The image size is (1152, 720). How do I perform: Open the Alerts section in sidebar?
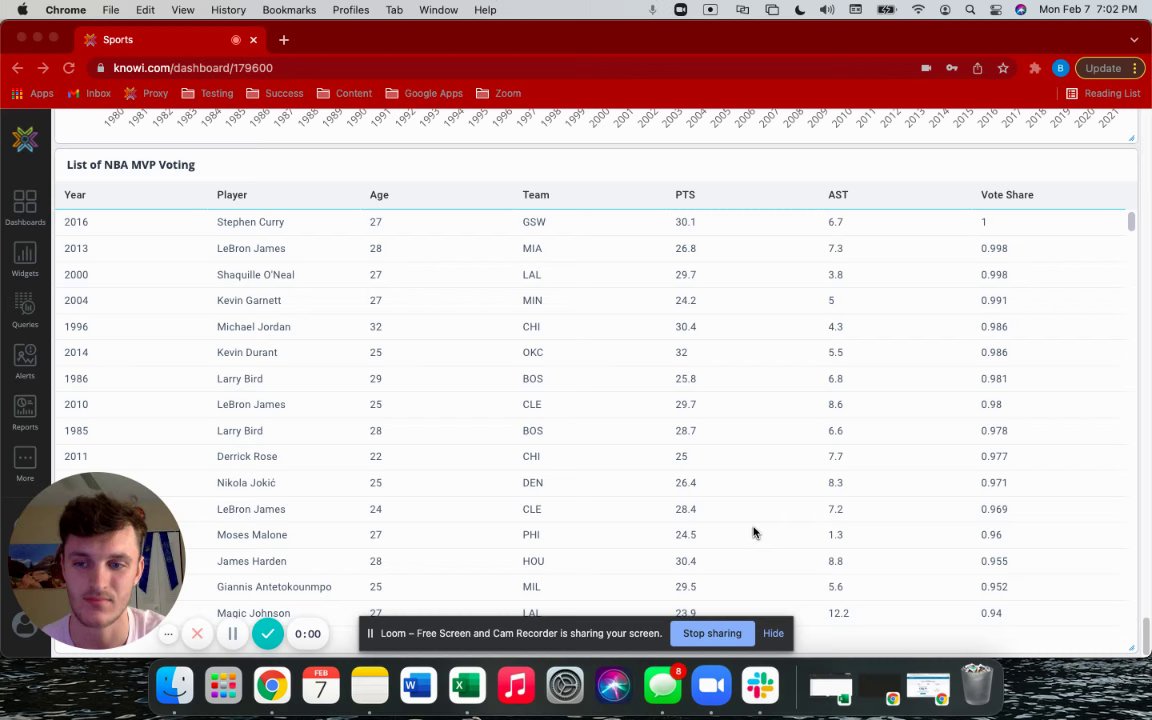pyautogui.click(x=25, y=361)
